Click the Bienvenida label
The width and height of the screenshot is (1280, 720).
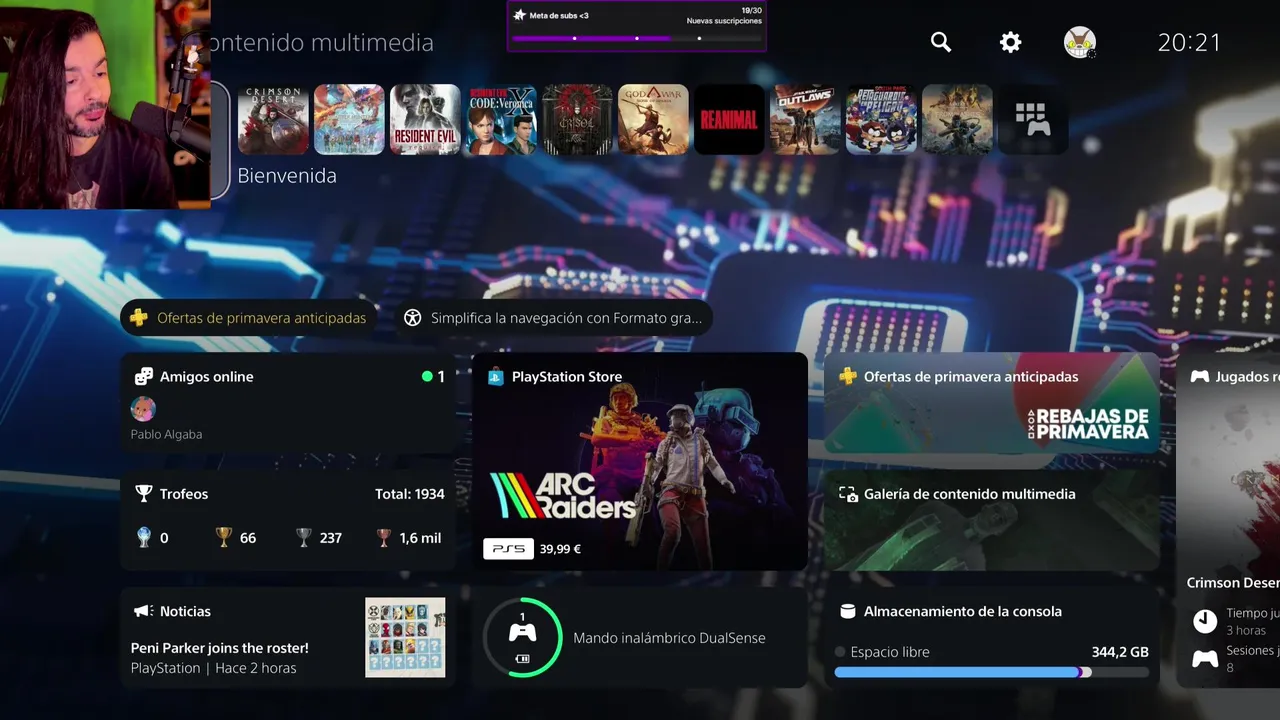click(x=287, y=175)
